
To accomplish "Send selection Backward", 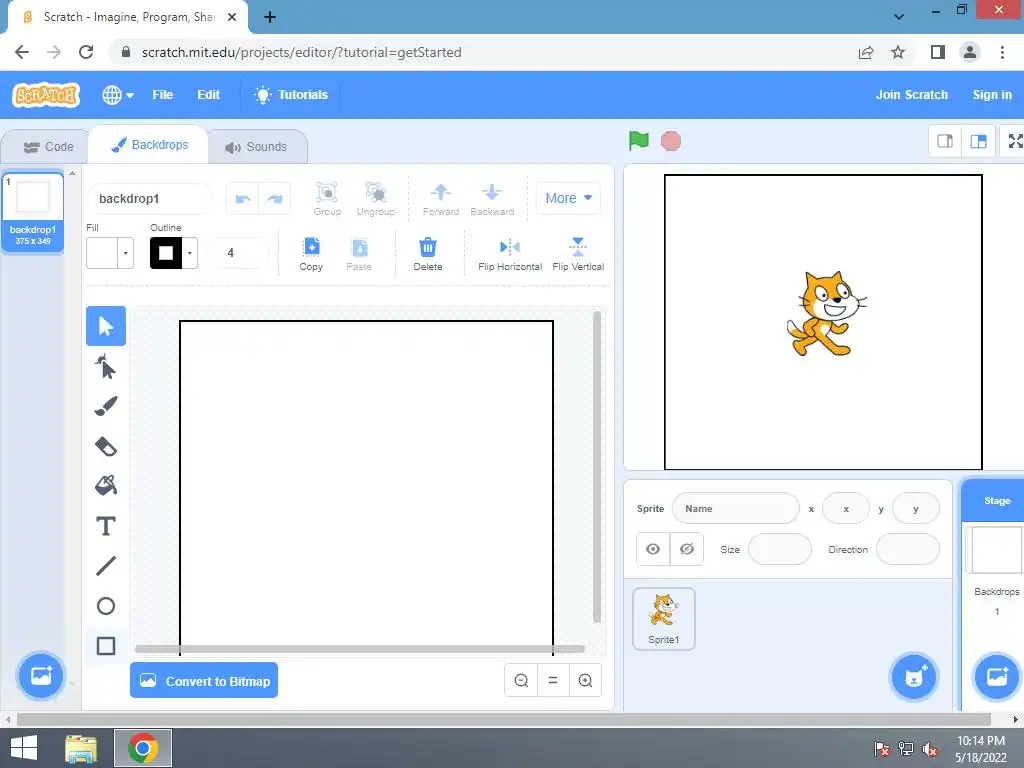I will coord(492,199).
